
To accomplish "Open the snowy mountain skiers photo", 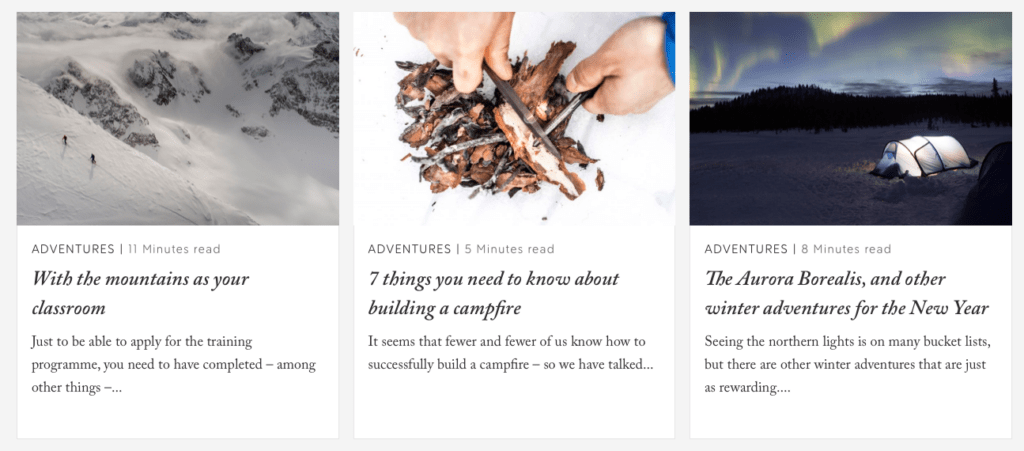I will (178, 118).
